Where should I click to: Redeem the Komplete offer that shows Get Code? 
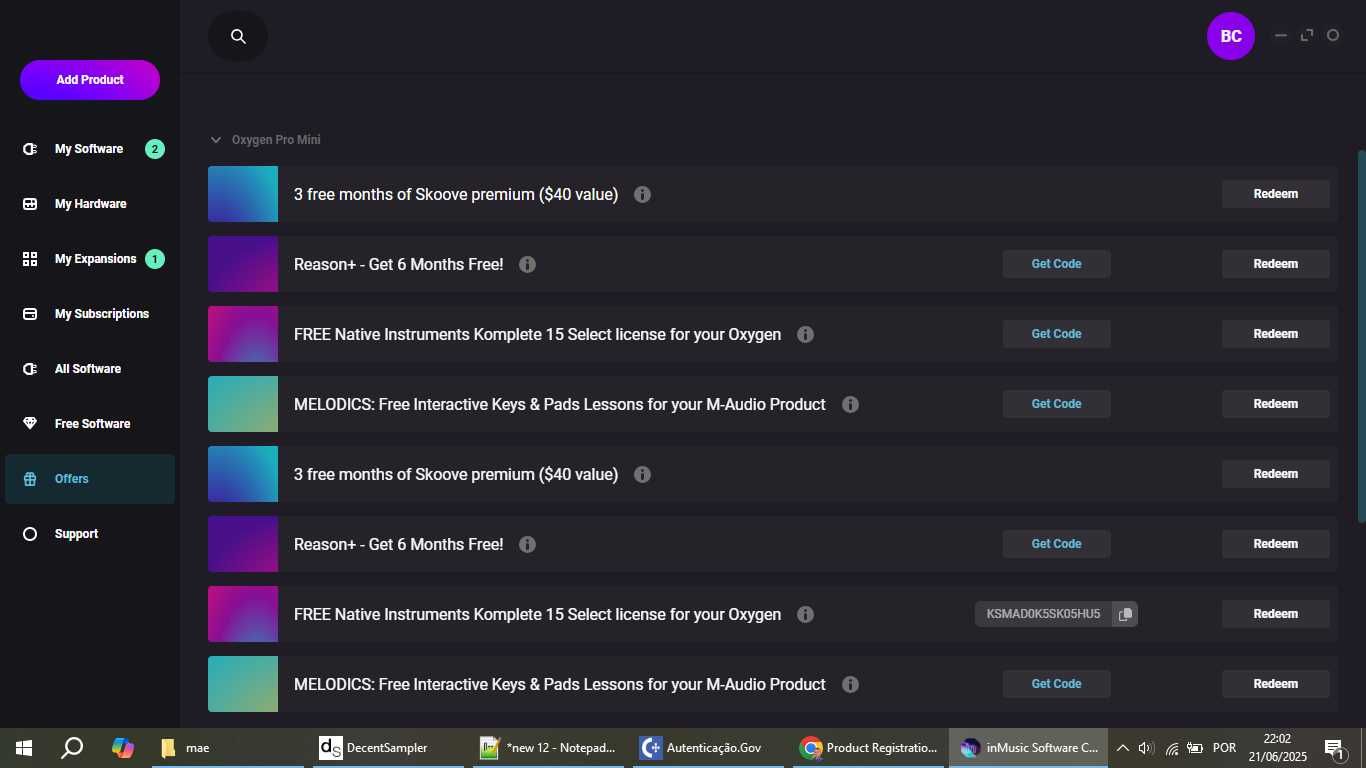pyautogui.click(x=1276, y=334)
